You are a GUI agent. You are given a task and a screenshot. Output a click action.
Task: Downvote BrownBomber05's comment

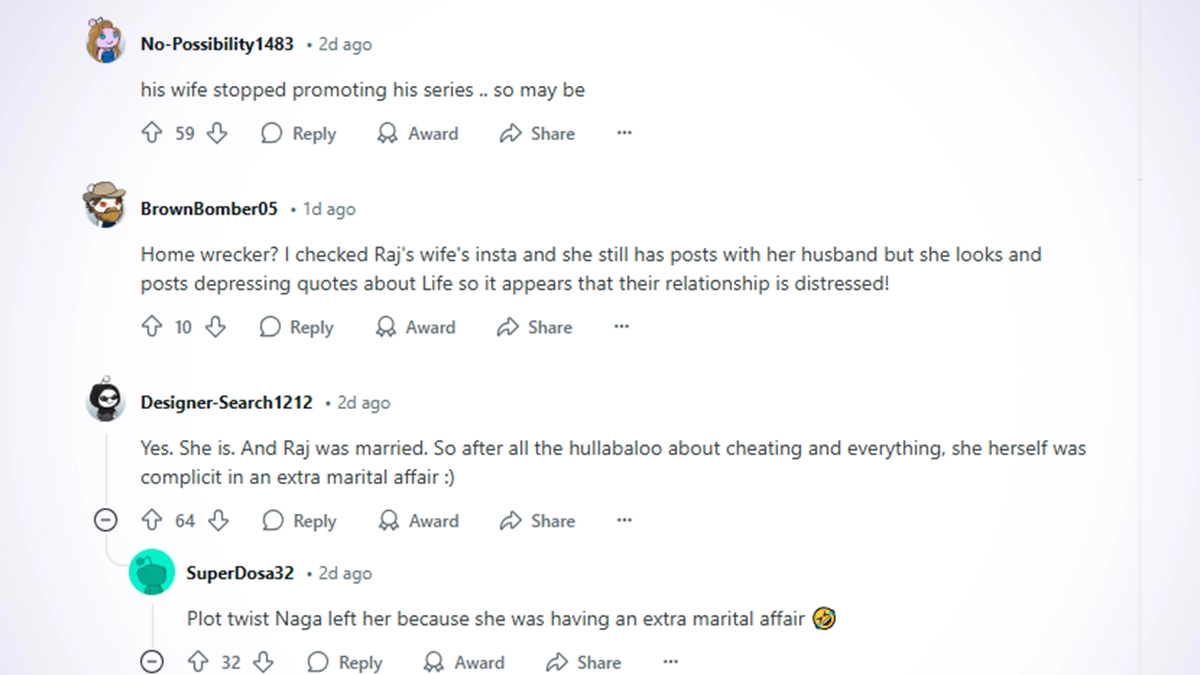[215, 327]
